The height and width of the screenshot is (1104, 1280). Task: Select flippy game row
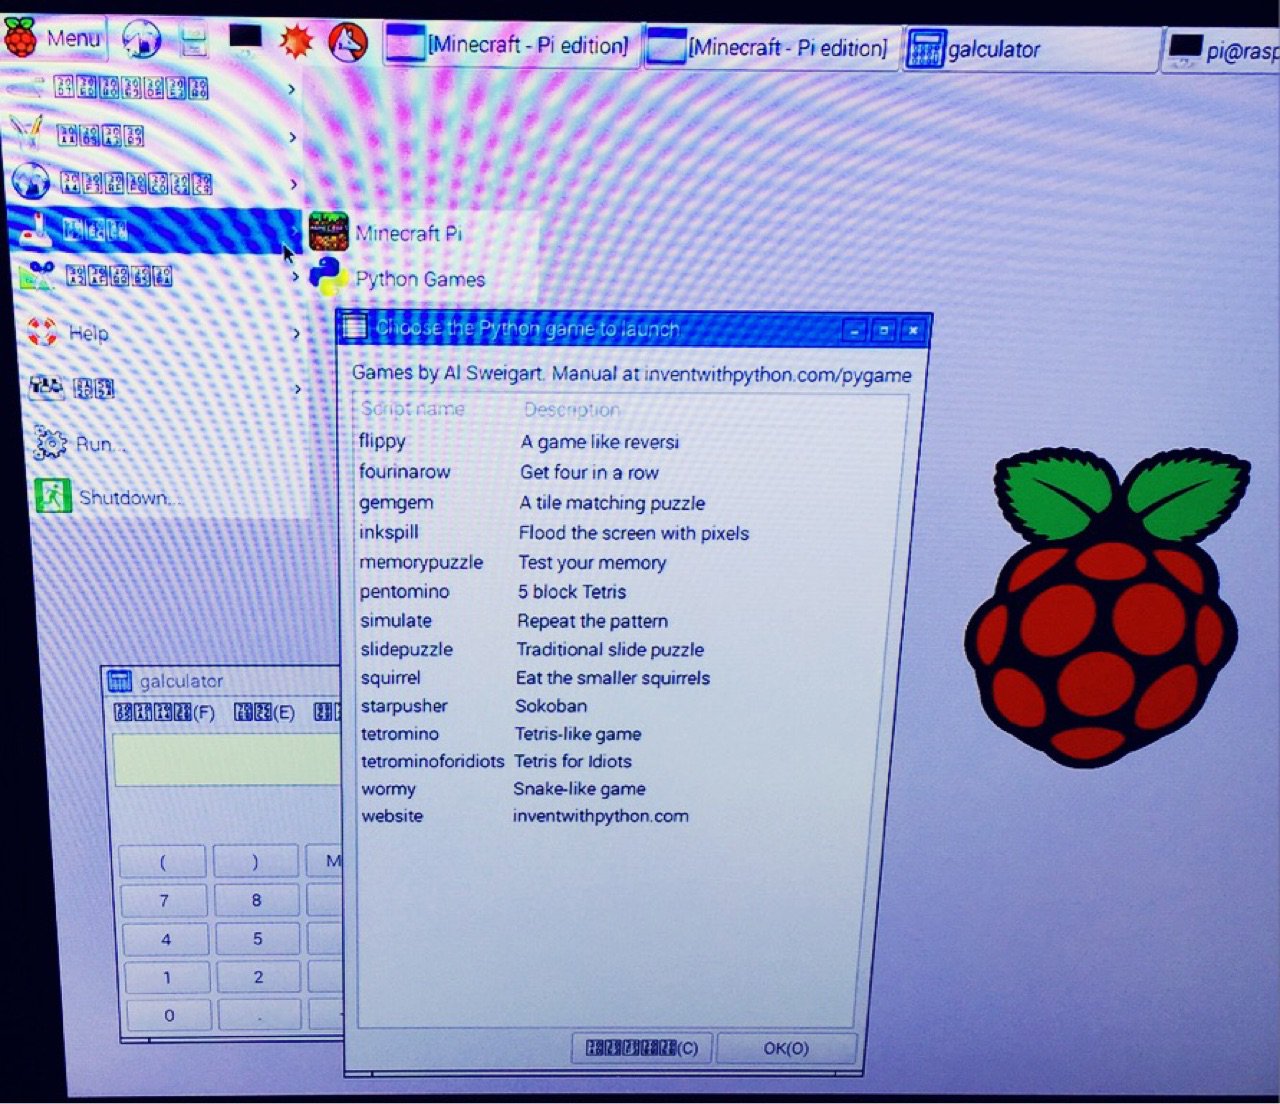632,441
